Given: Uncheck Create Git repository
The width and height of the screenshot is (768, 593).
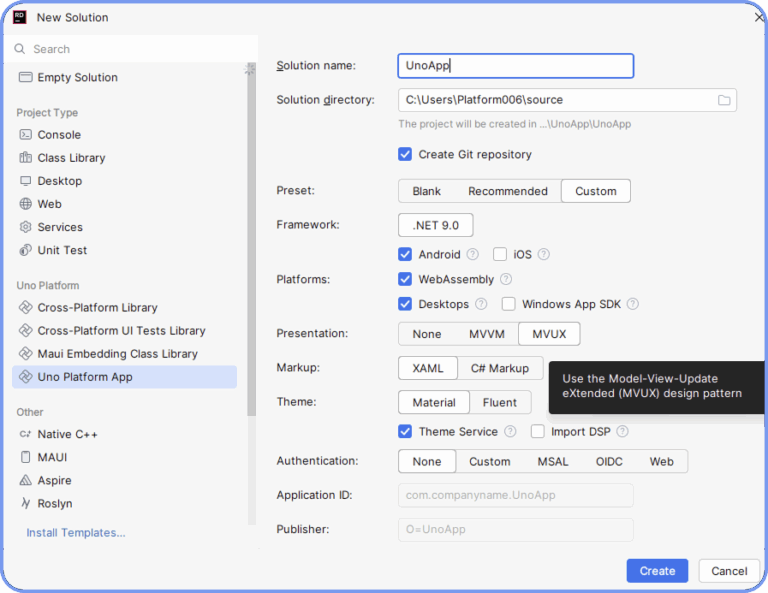Looking at the screenshot, I should [405, 154].
